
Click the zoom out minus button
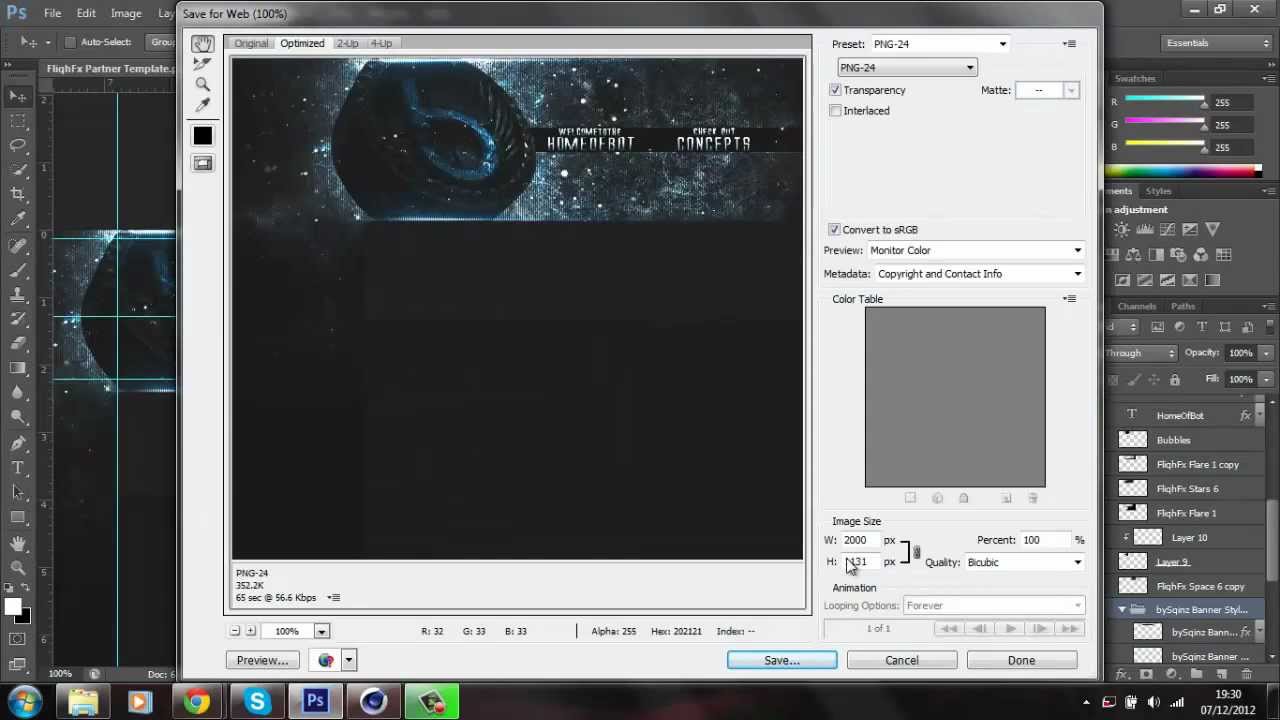(x=235, y=631)
